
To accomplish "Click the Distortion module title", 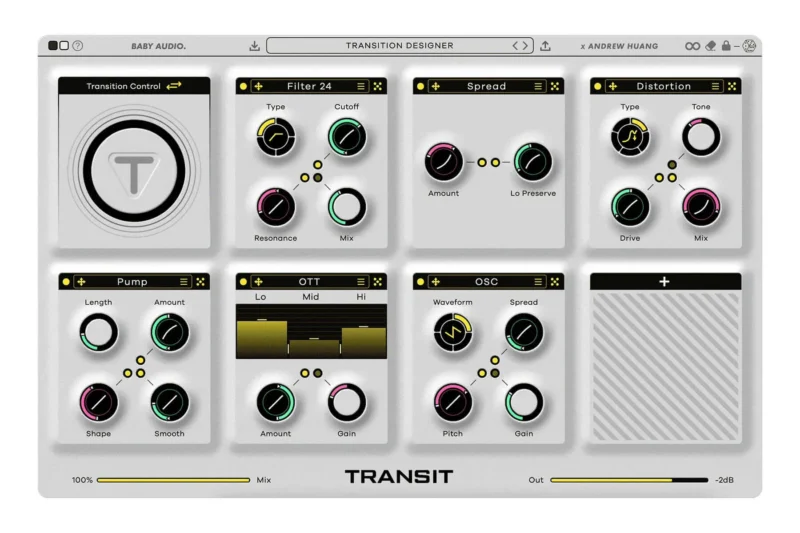I will coord(663,86).
